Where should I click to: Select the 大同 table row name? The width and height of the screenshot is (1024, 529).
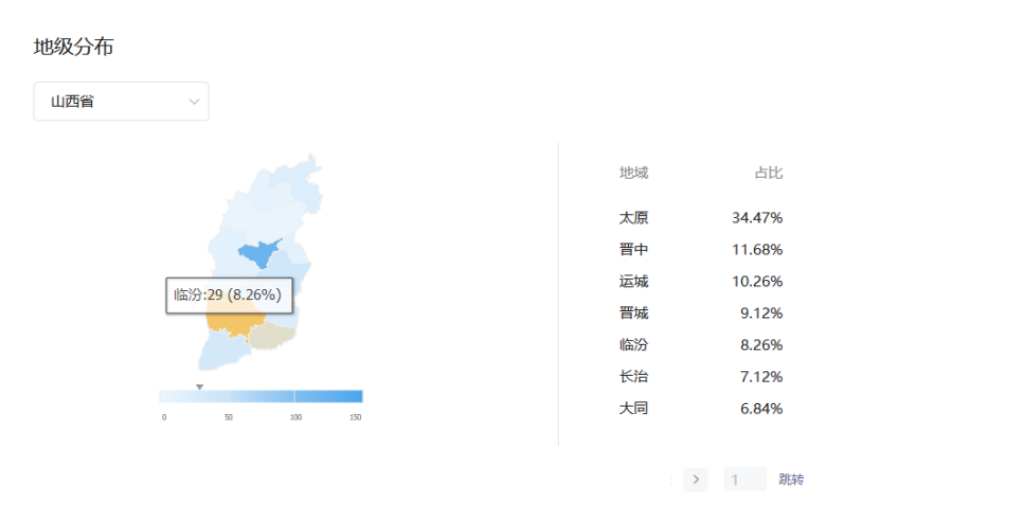point(633,408)
